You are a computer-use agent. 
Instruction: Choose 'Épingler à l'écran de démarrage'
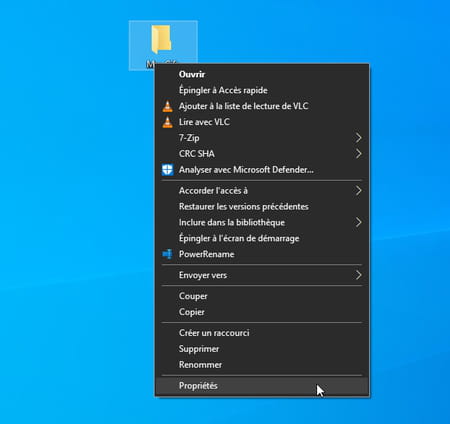[x=262, y=238]
